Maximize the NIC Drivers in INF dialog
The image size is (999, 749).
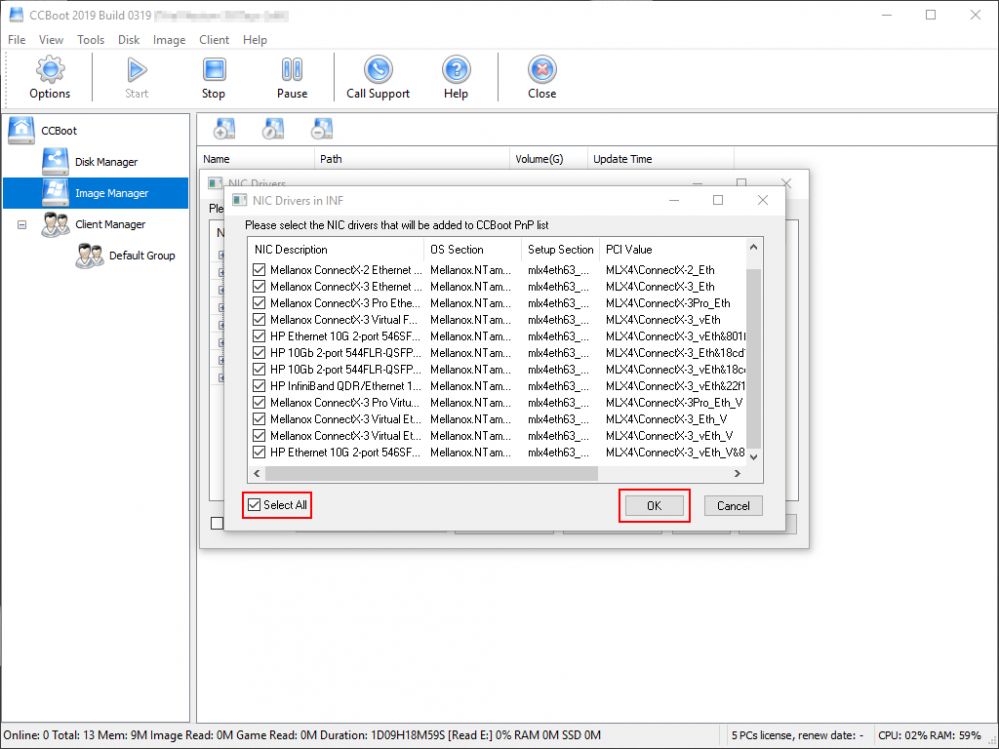pos(718,200)
